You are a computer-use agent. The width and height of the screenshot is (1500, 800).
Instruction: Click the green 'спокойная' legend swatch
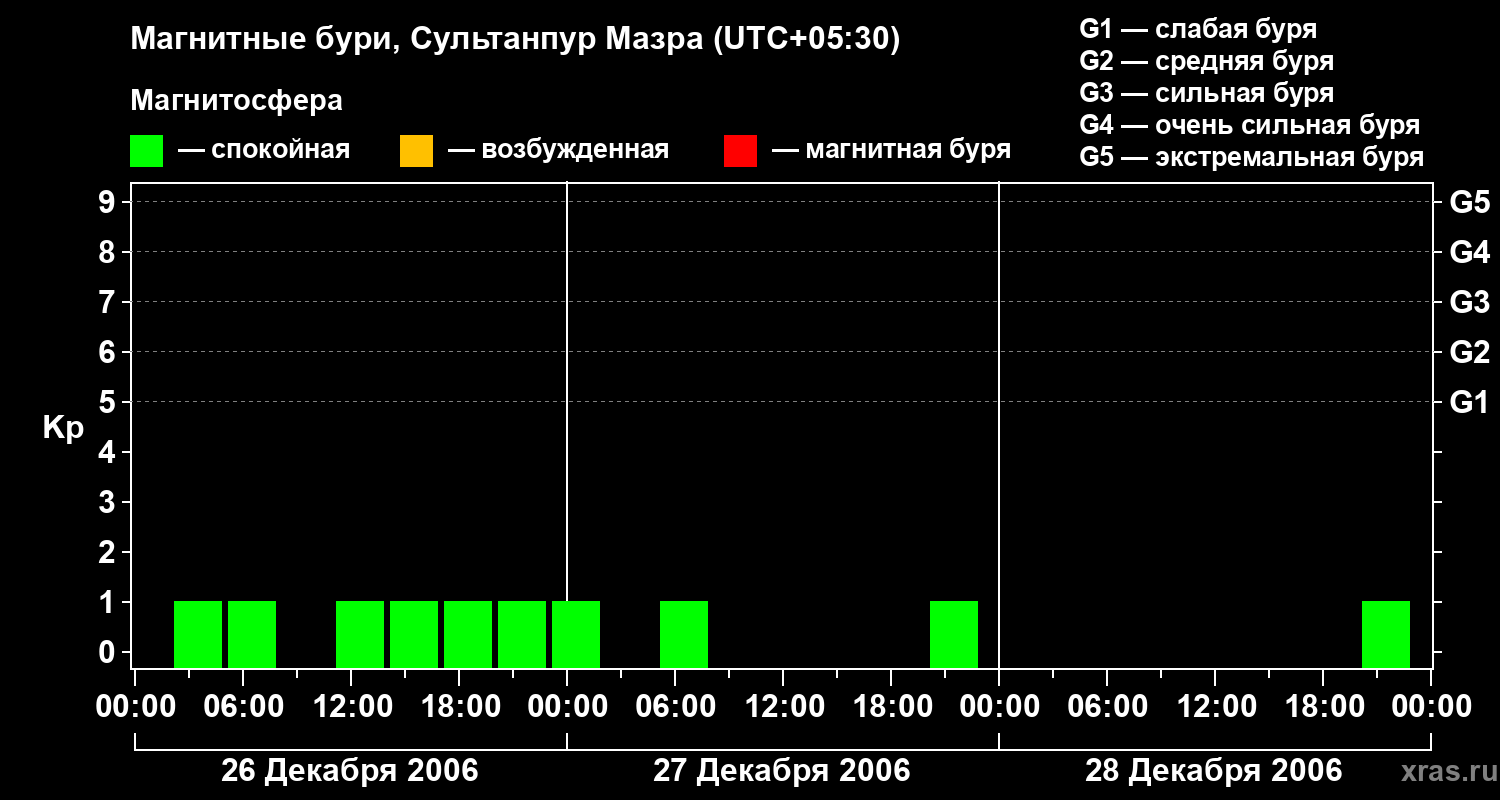click(x=146, y=151)
